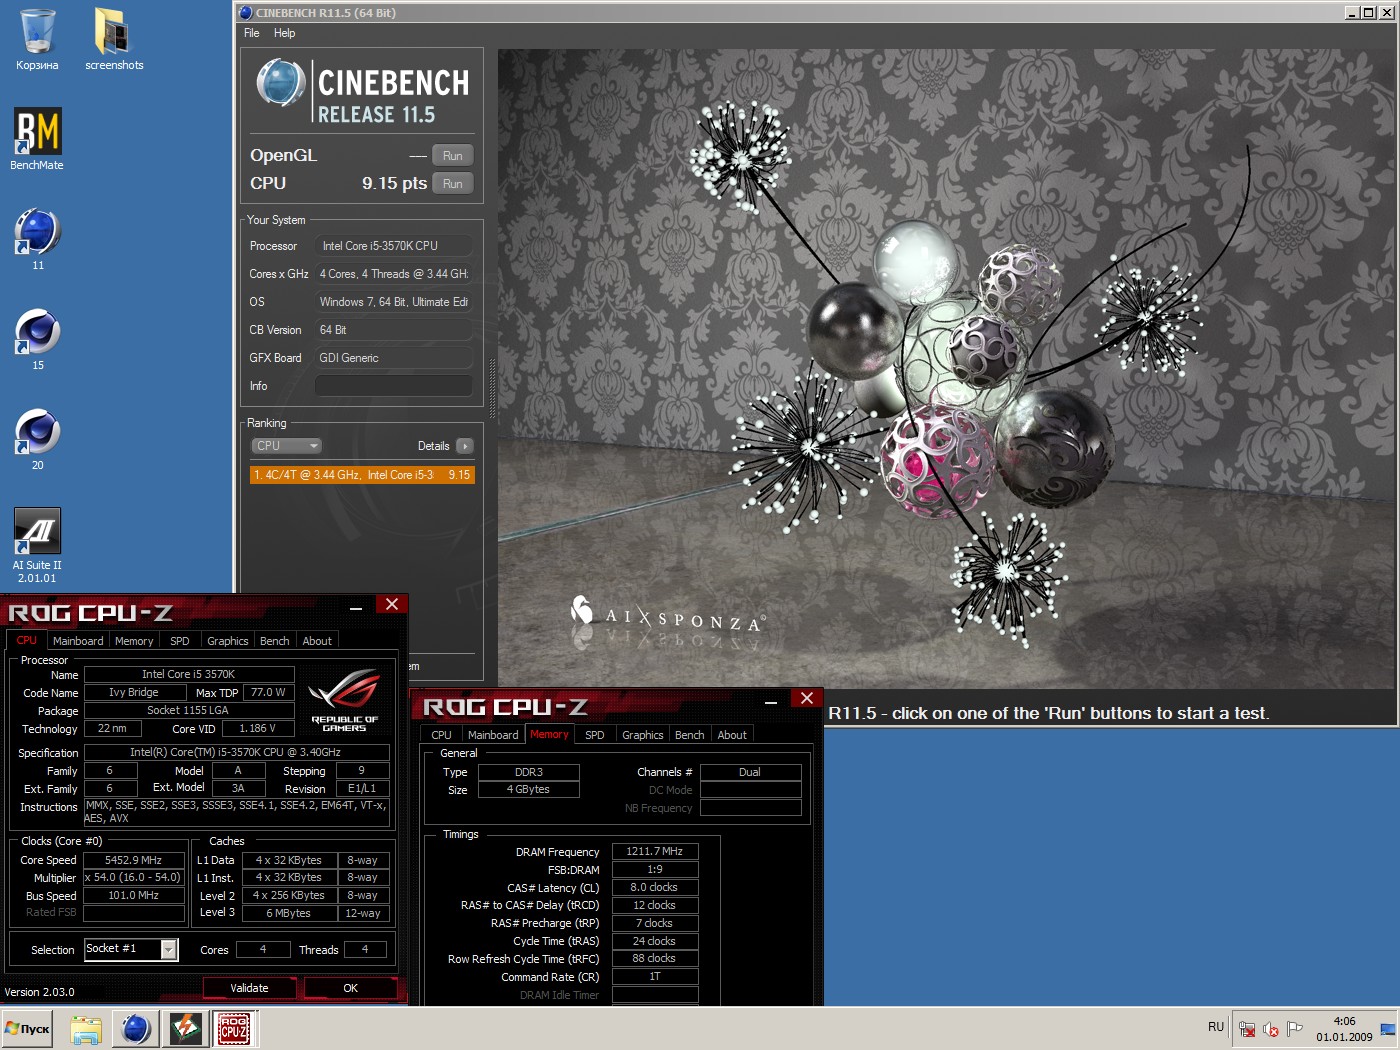
Task: Open the Cinebench shortcut labeled 11
Action: click(37, 238)
